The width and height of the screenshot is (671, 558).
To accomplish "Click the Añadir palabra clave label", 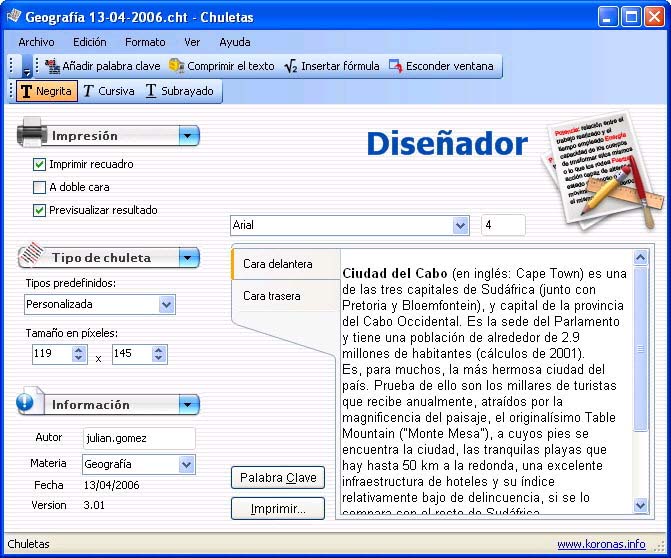I will pos(111,66).
